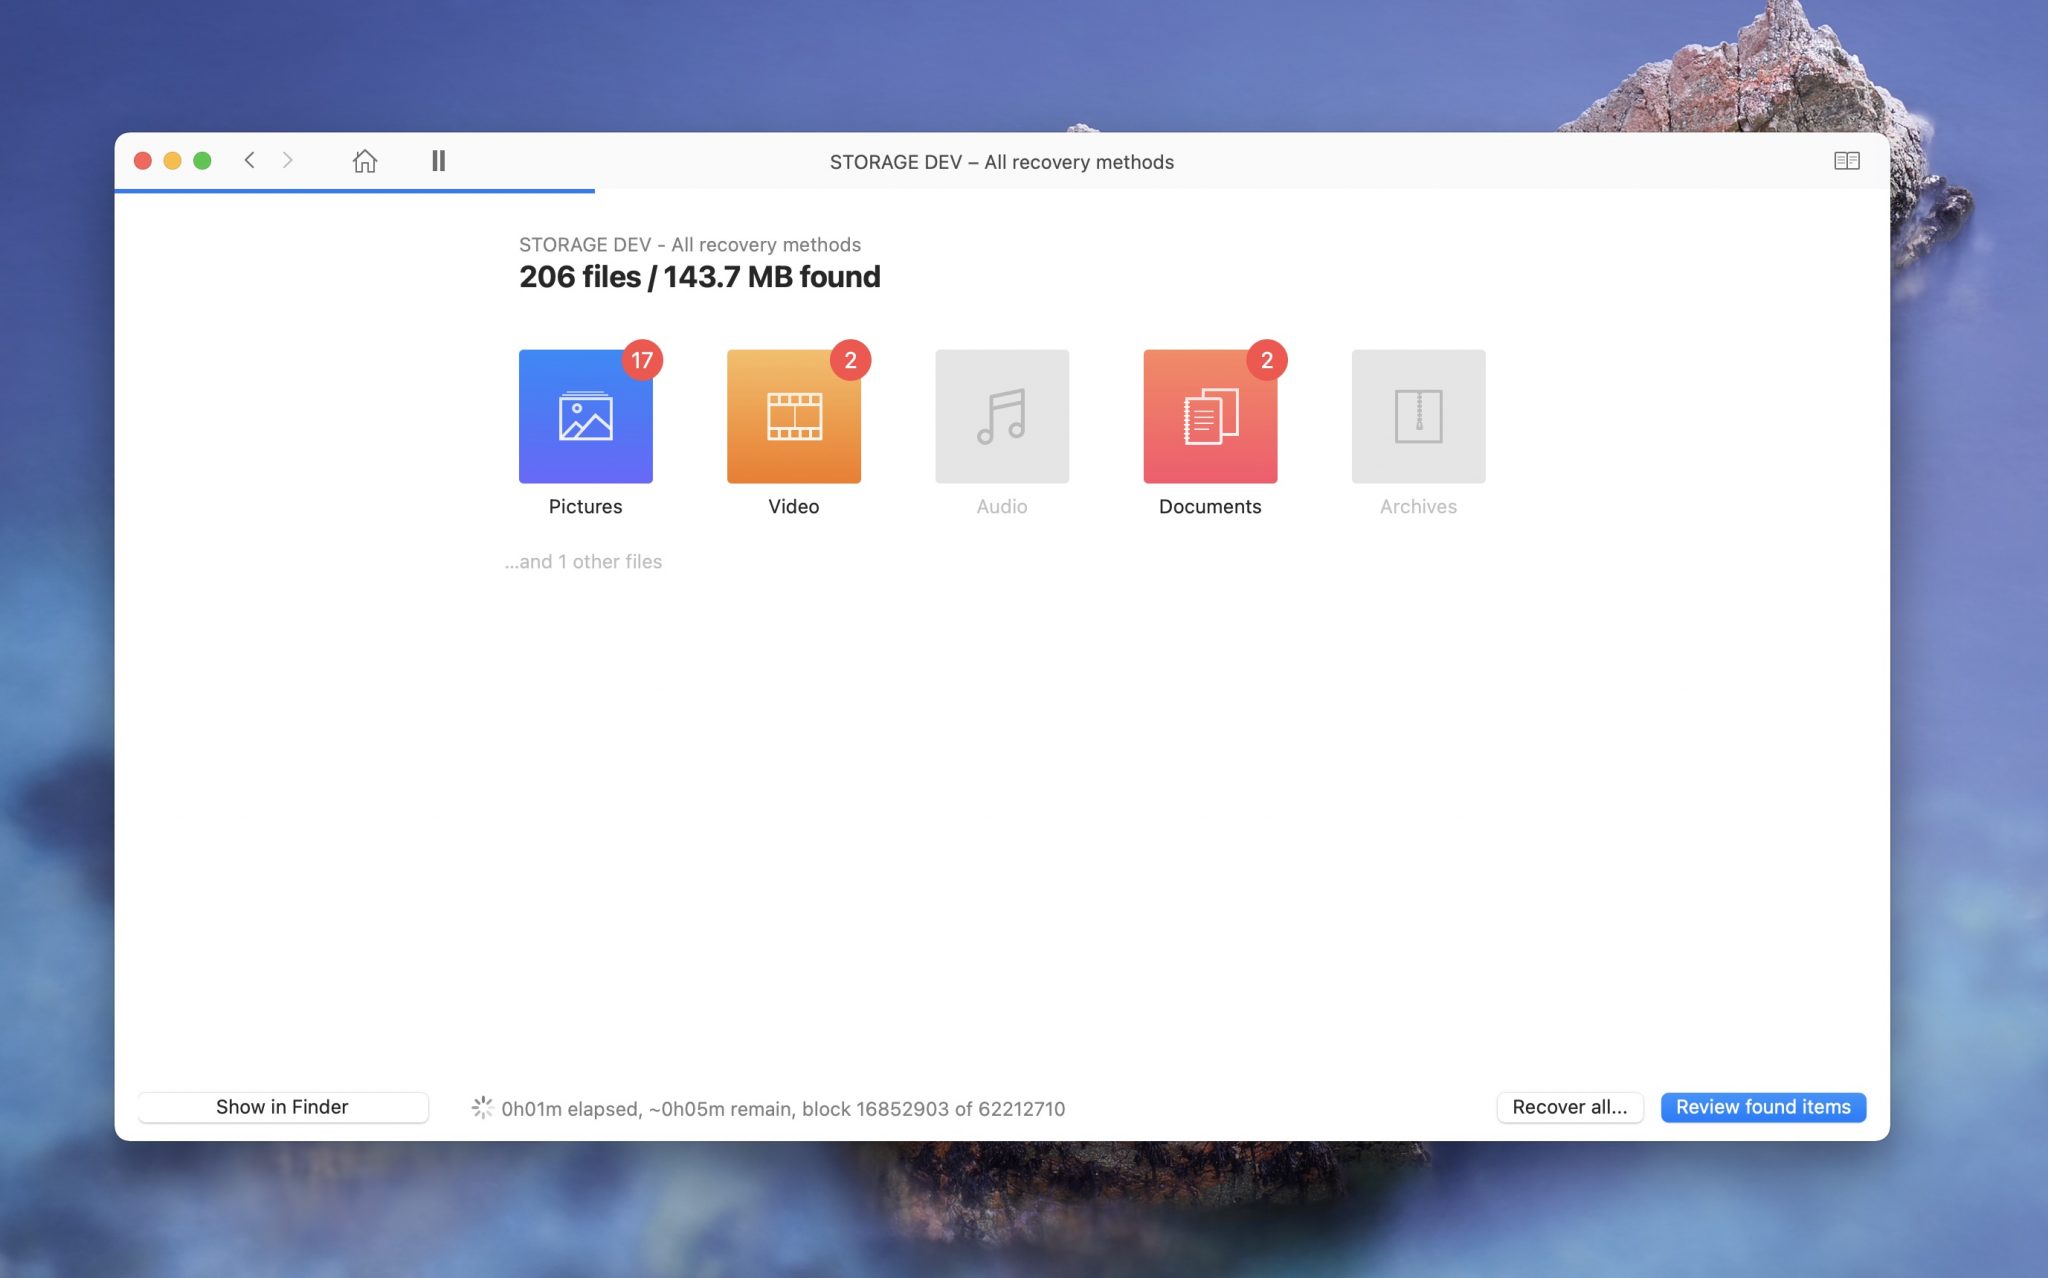The width and height of the screenshot is (2048, 1278).
Task: Open the Documents category icon
Action: click(1210, 415)
